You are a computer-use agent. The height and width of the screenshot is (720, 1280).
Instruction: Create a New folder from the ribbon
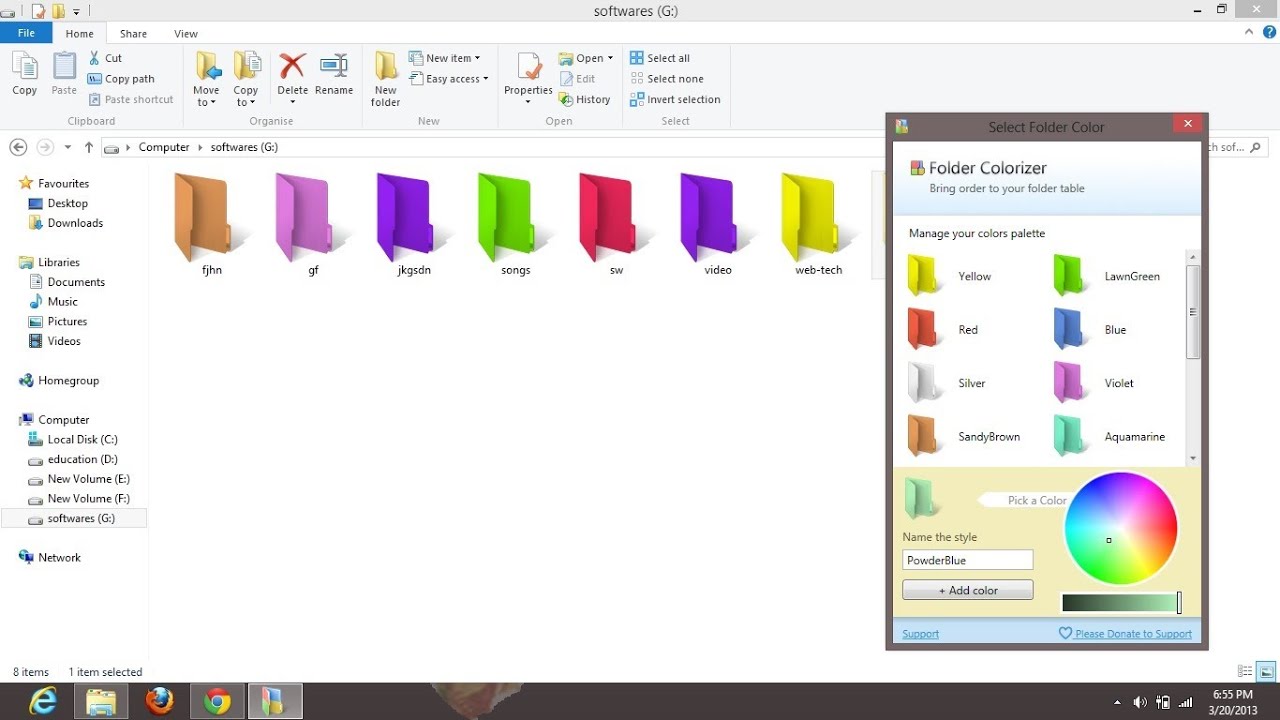pyautogui.click(x=385, y=79)
